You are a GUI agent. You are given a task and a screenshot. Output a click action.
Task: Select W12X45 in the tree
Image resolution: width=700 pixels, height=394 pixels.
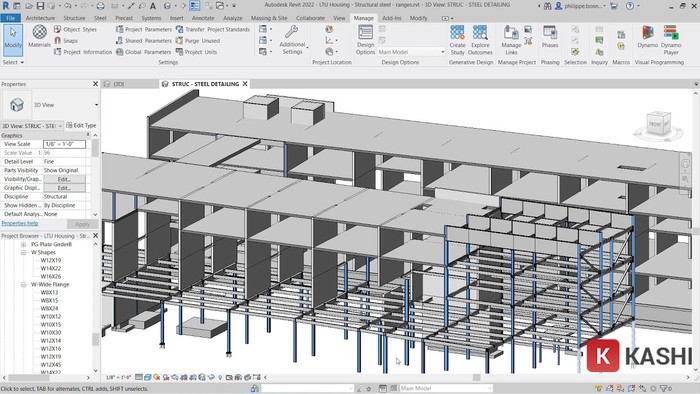point(50,365)
